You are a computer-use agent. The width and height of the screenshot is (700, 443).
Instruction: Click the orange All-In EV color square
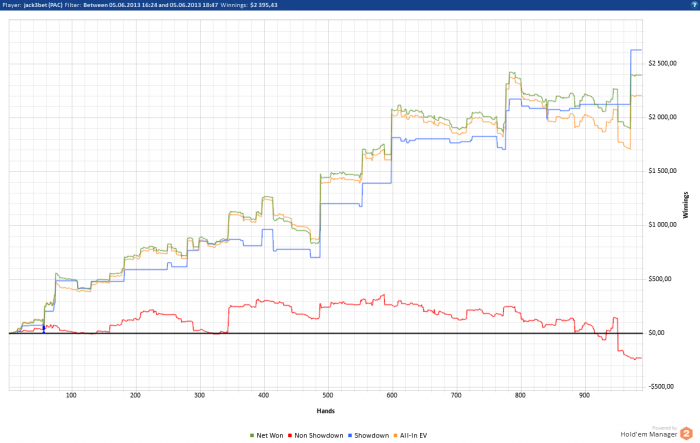click(x=396, y=435)
